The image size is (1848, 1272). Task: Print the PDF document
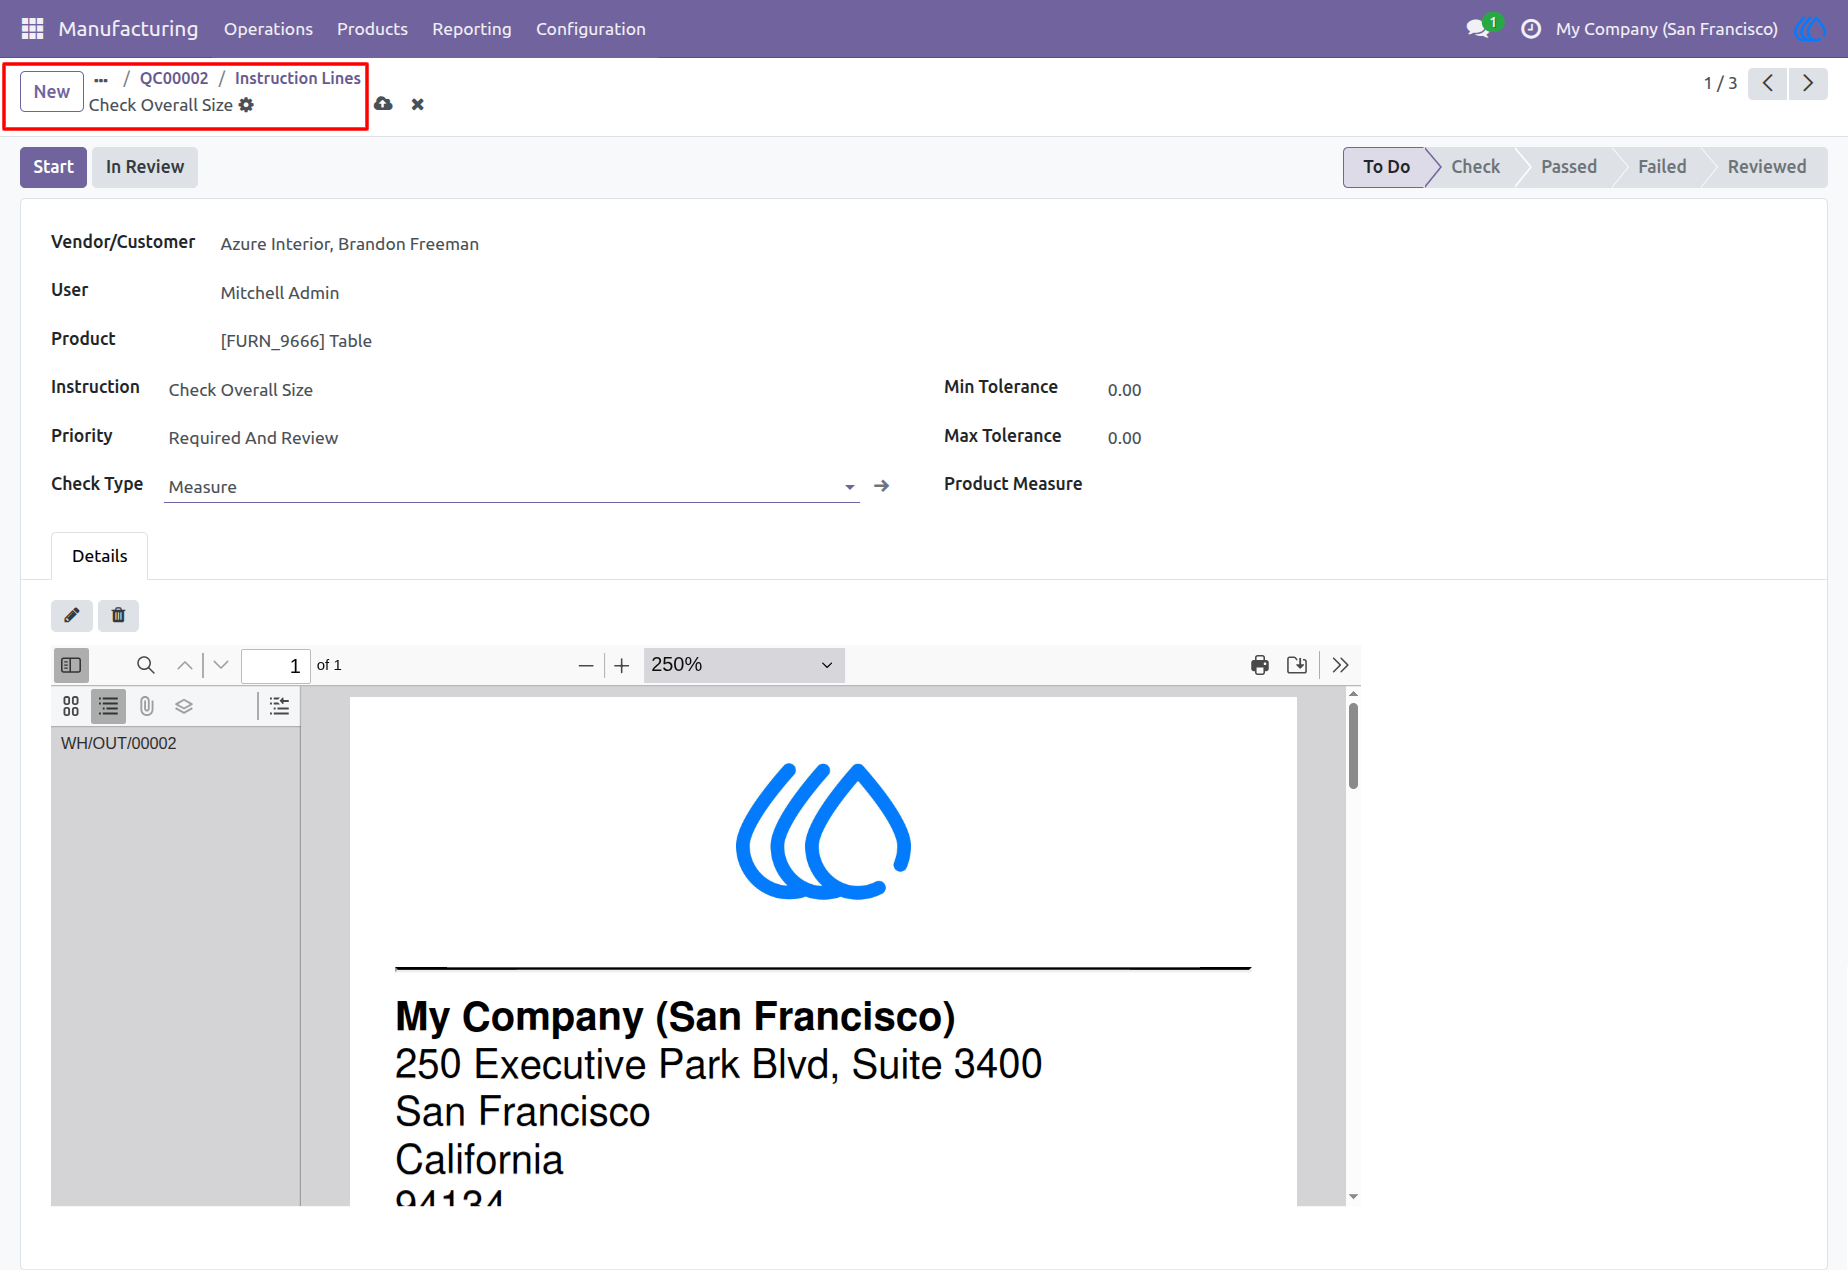(x=1260, y=665)
